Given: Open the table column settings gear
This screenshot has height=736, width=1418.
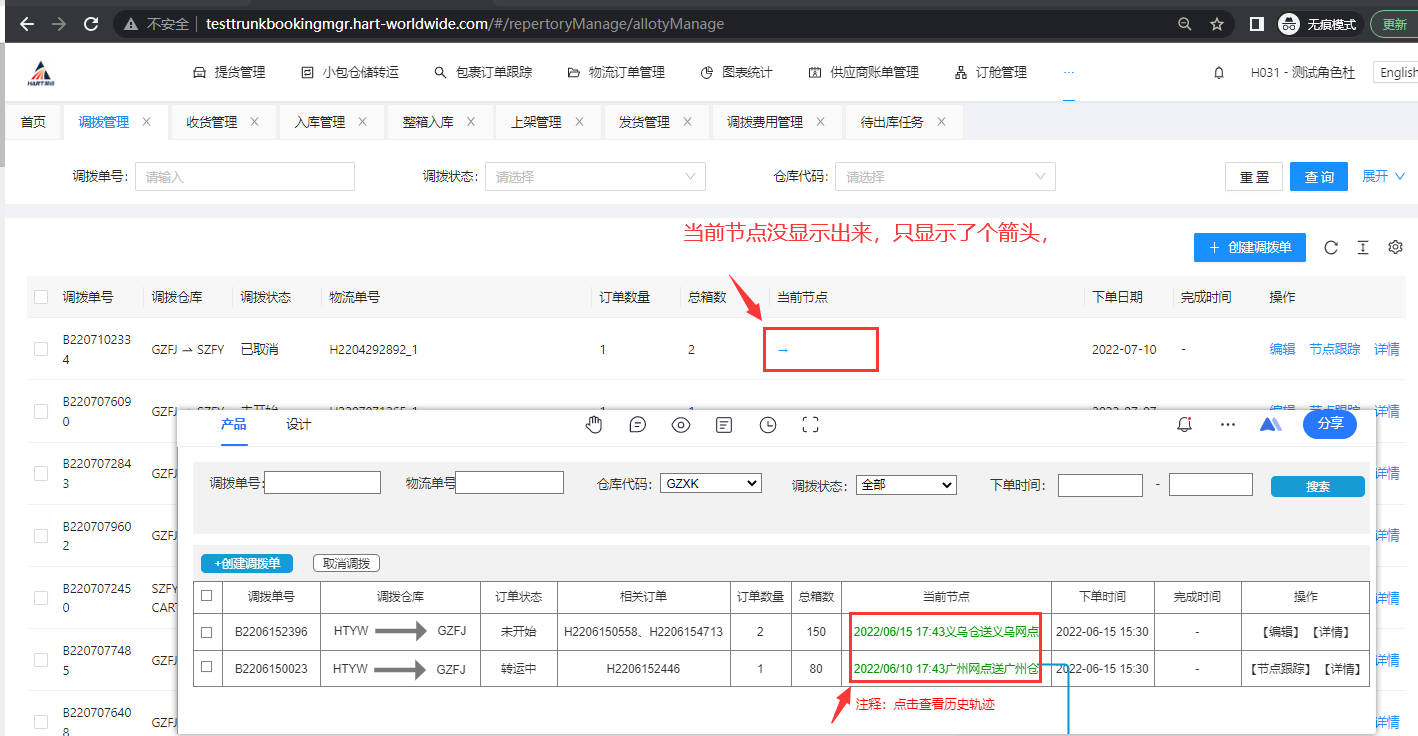Looking at the screenshot, I should (1395, 248).
